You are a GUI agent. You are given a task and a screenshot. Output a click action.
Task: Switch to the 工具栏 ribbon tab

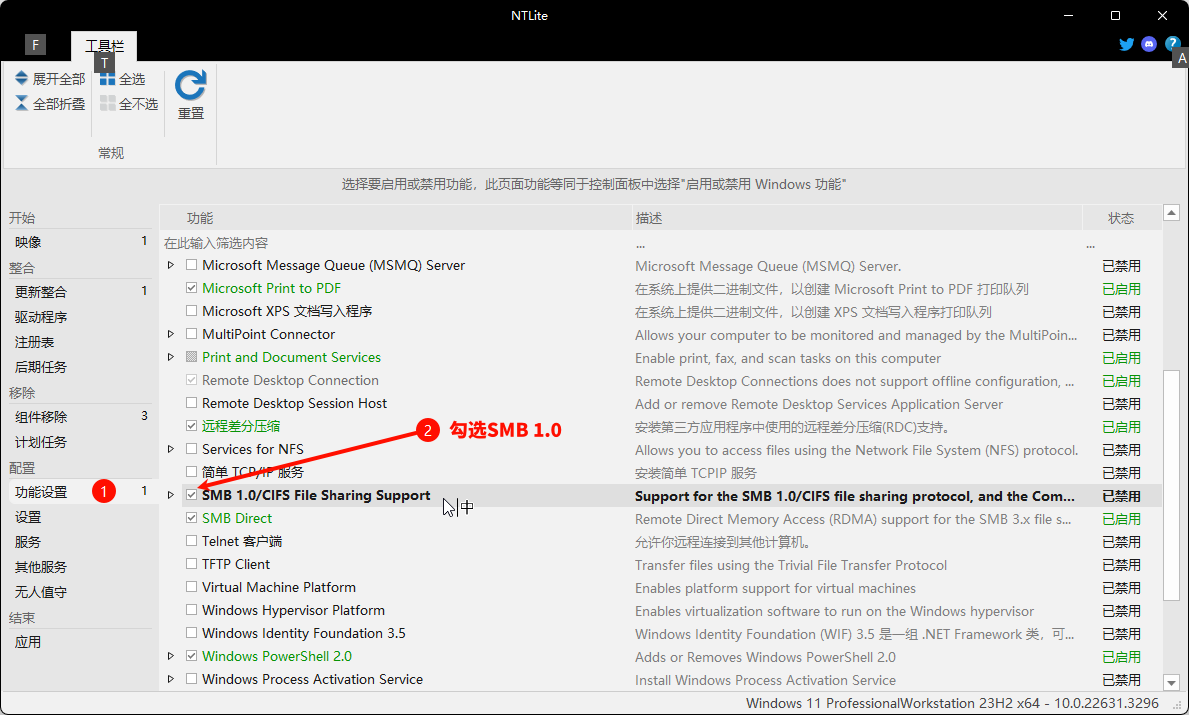tap(104, 46)
